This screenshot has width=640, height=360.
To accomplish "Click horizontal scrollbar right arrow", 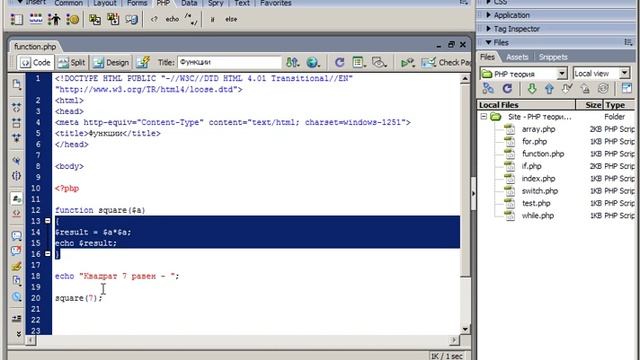I will coord(454,340).
